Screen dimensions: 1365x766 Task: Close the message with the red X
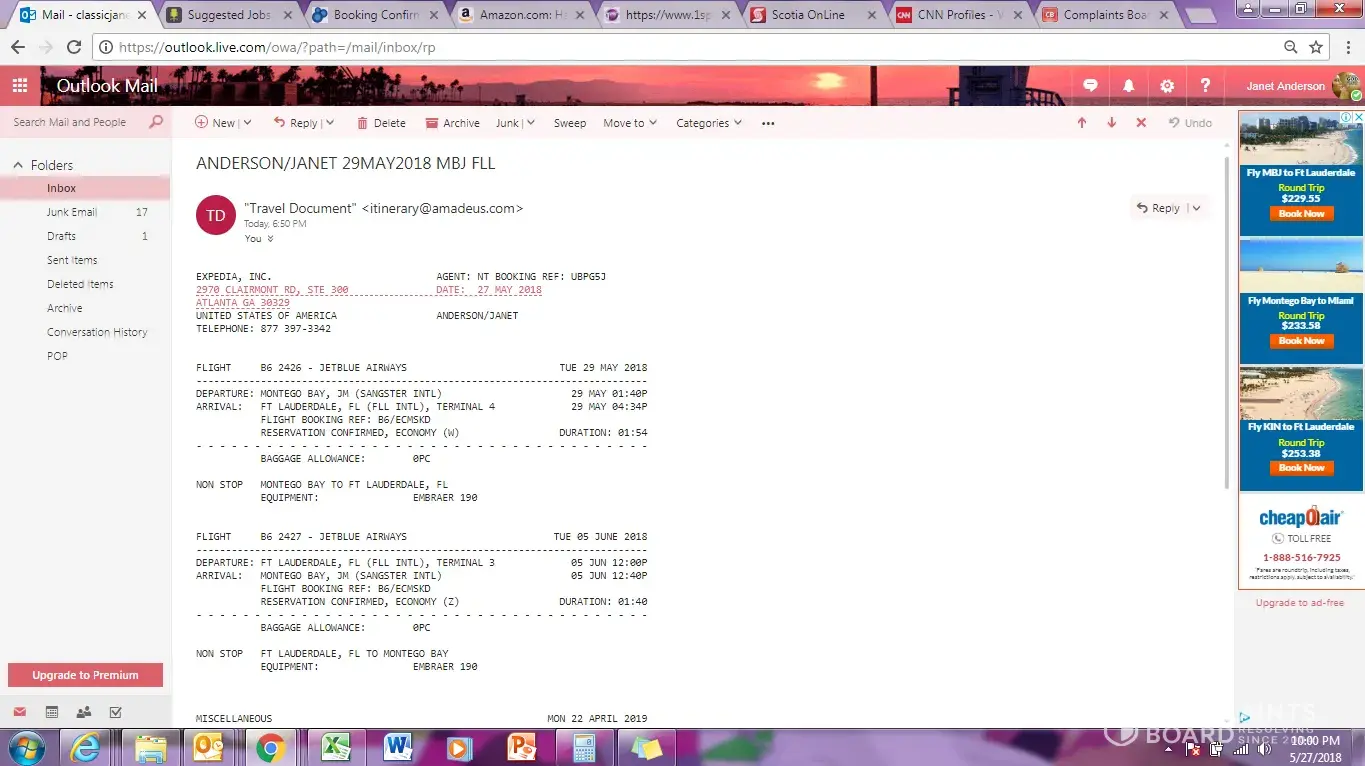click(1141, 123)
